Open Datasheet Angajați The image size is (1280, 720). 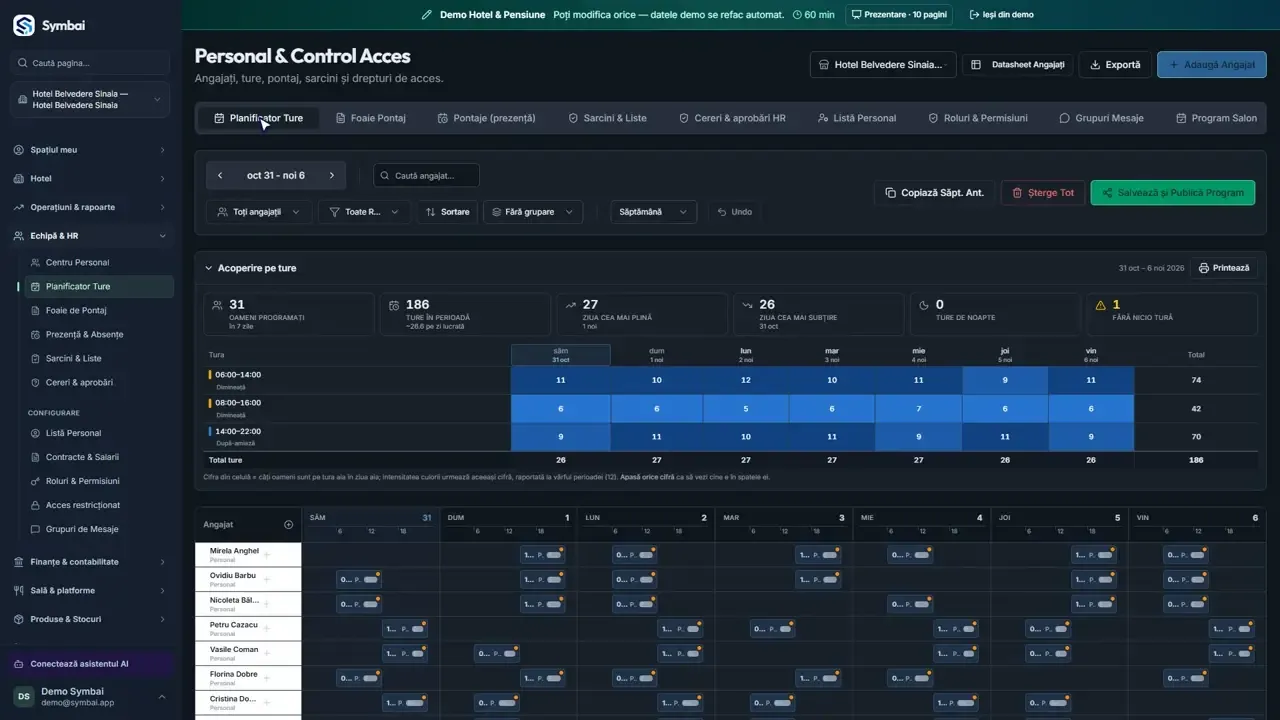(1018, 65)
